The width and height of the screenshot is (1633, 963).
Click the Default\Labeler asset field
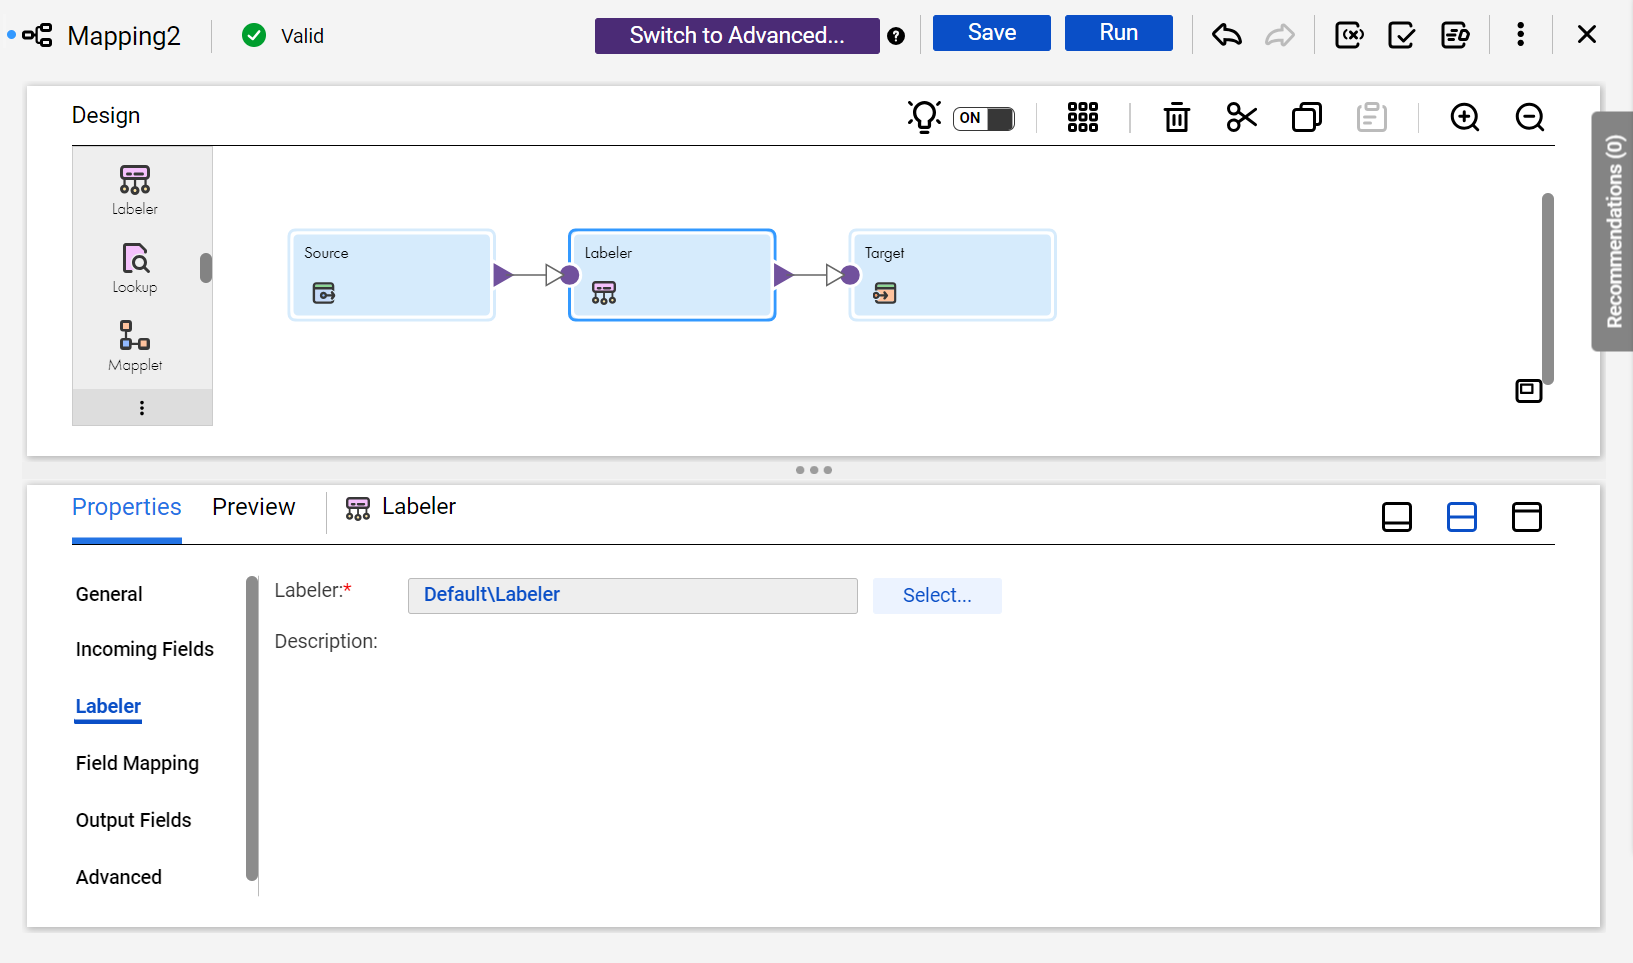click(x=633, y=595)
